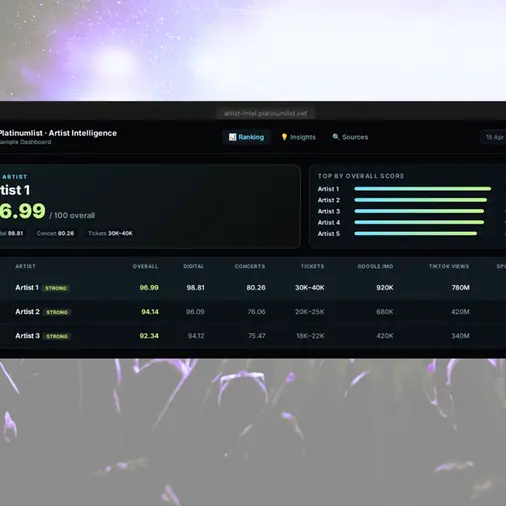Click the STRONG badge beside Artist 2

pos(57,312)
